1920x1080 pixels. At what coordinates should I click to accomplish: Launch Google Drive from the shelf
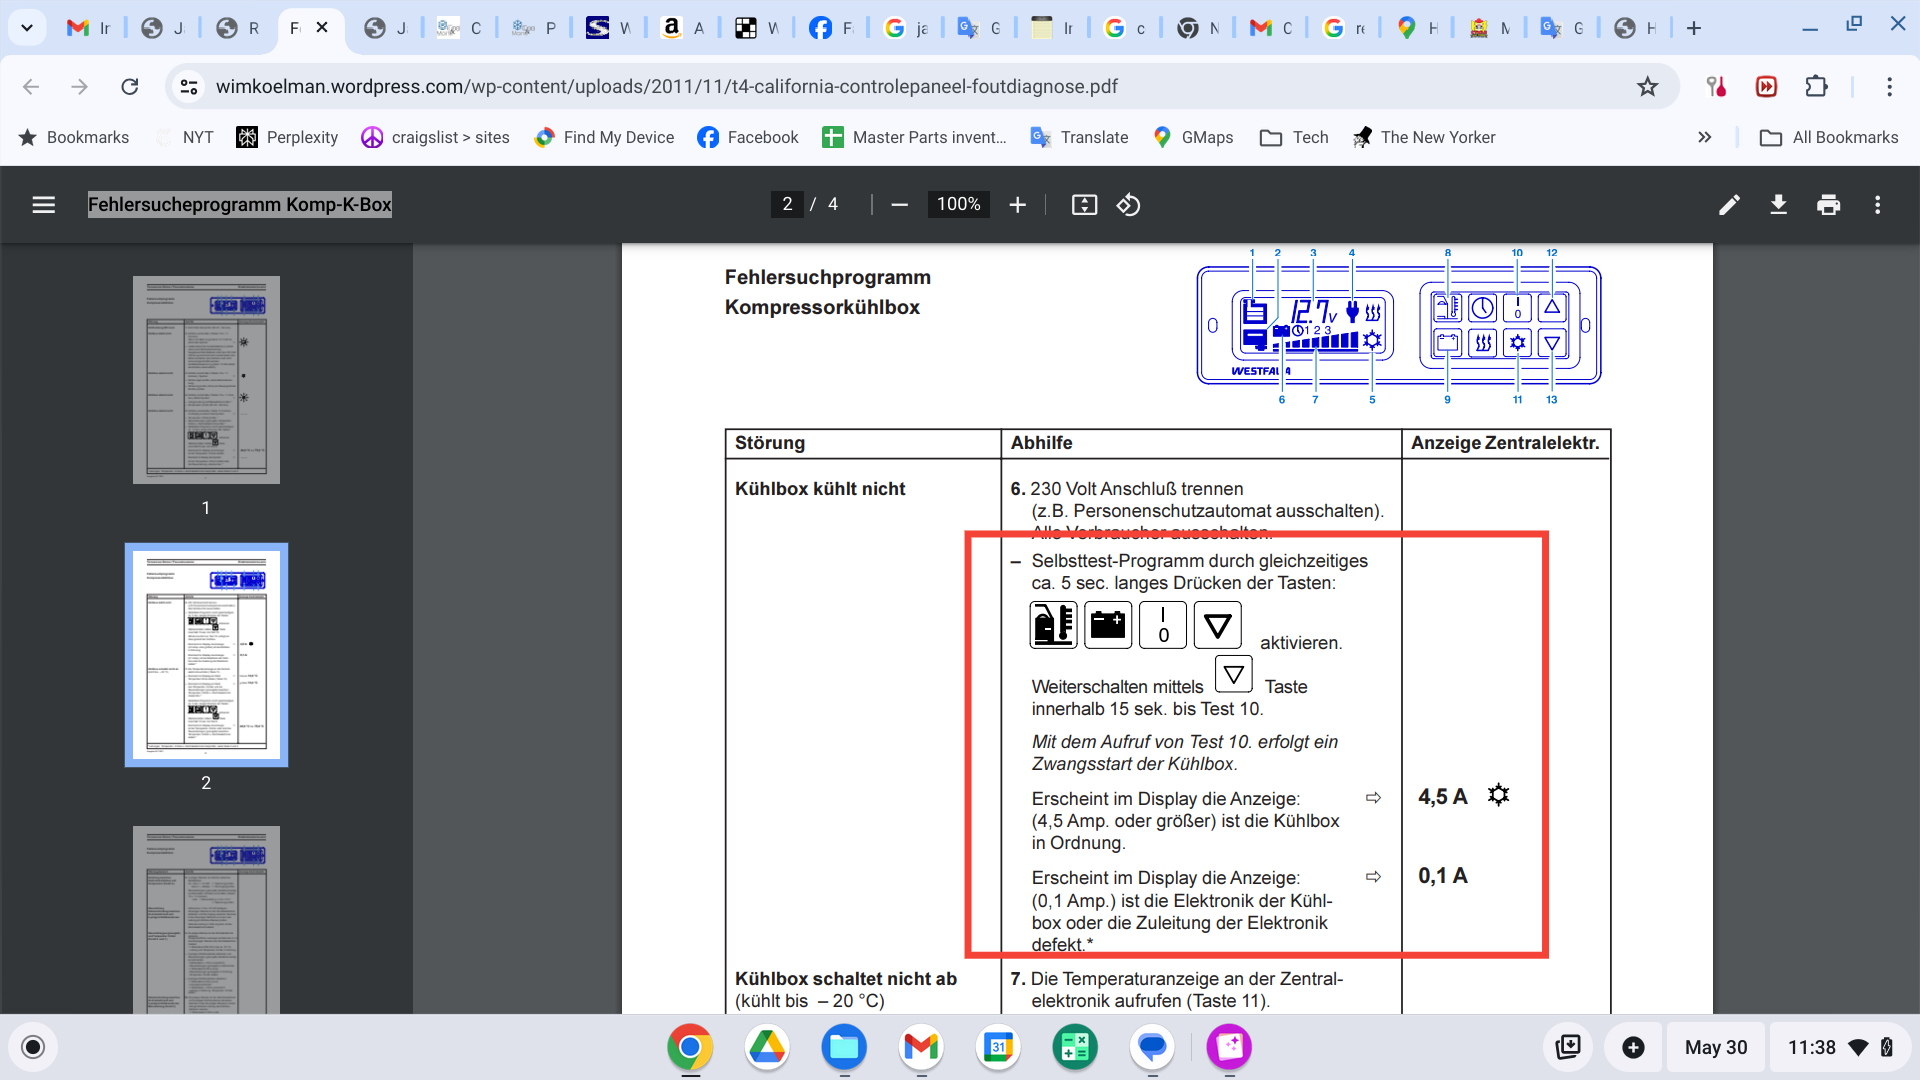point(767,1047)
